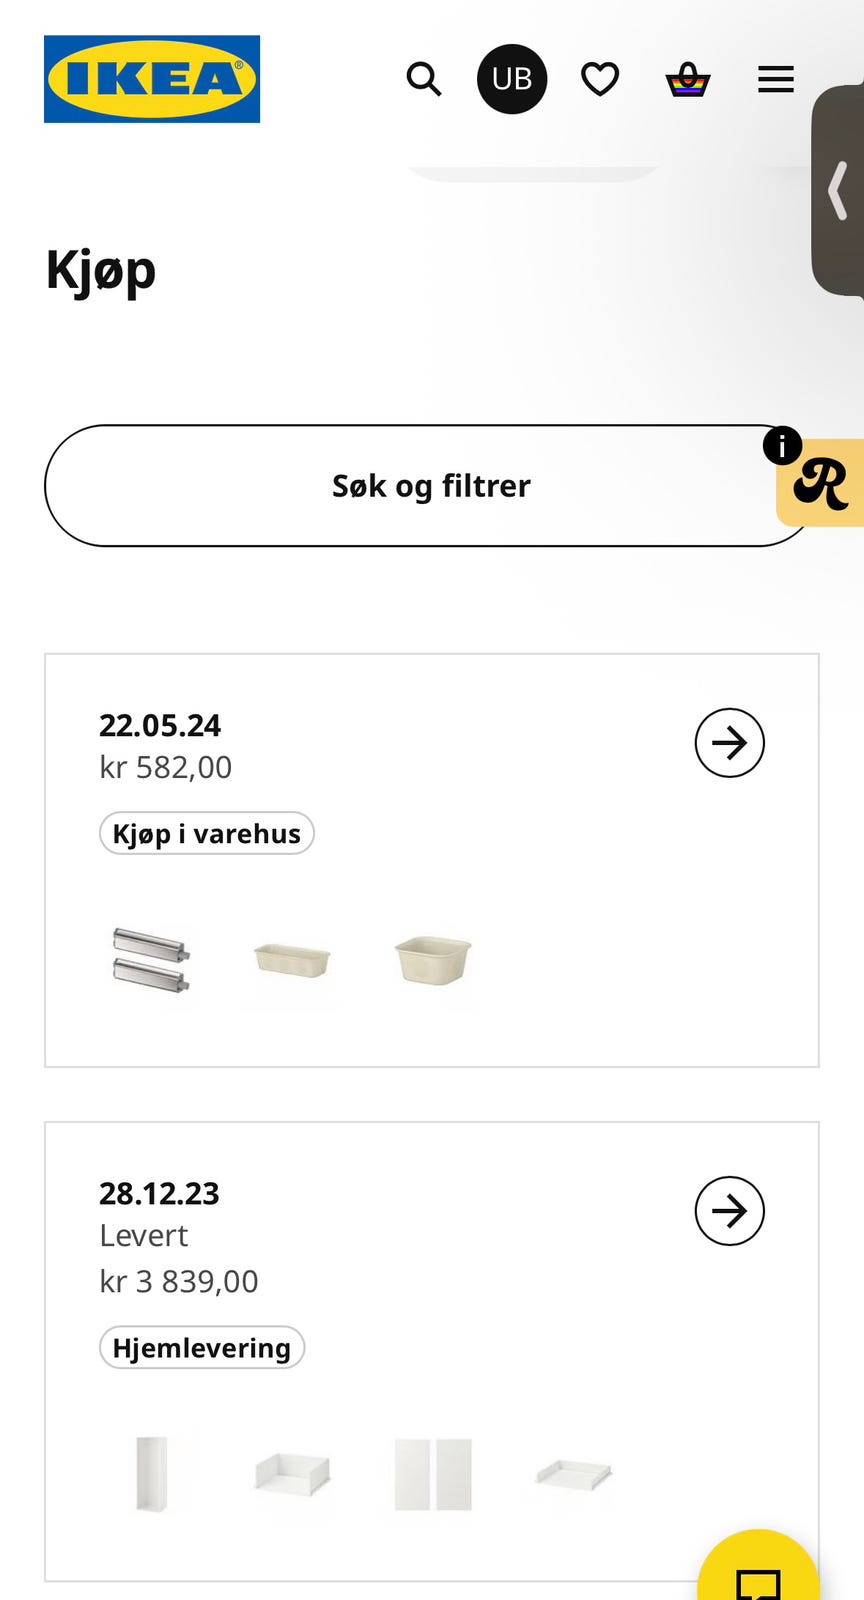
Task: Select the white wardrobe frame thumbnail
Action: (x=152, y=1474)
